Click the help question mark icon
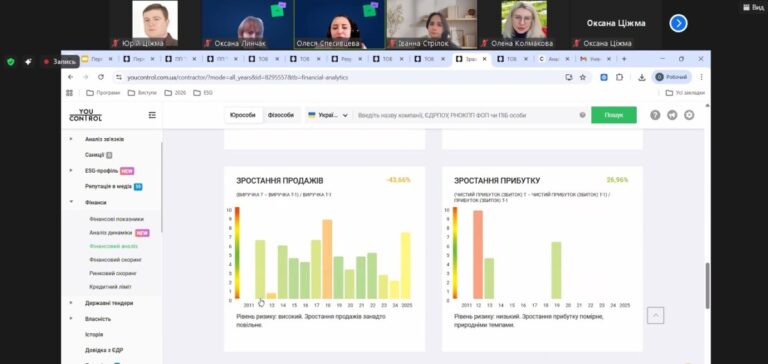The width and height of the screenshot is (768, 364). click(655, 115)
